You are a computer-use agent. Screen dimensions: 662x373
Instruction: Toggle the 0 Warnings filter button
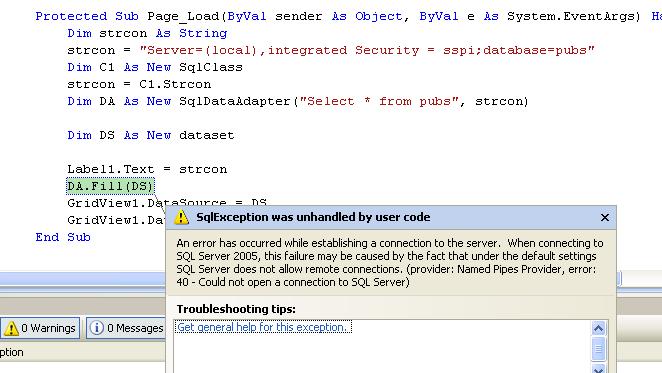41,328
